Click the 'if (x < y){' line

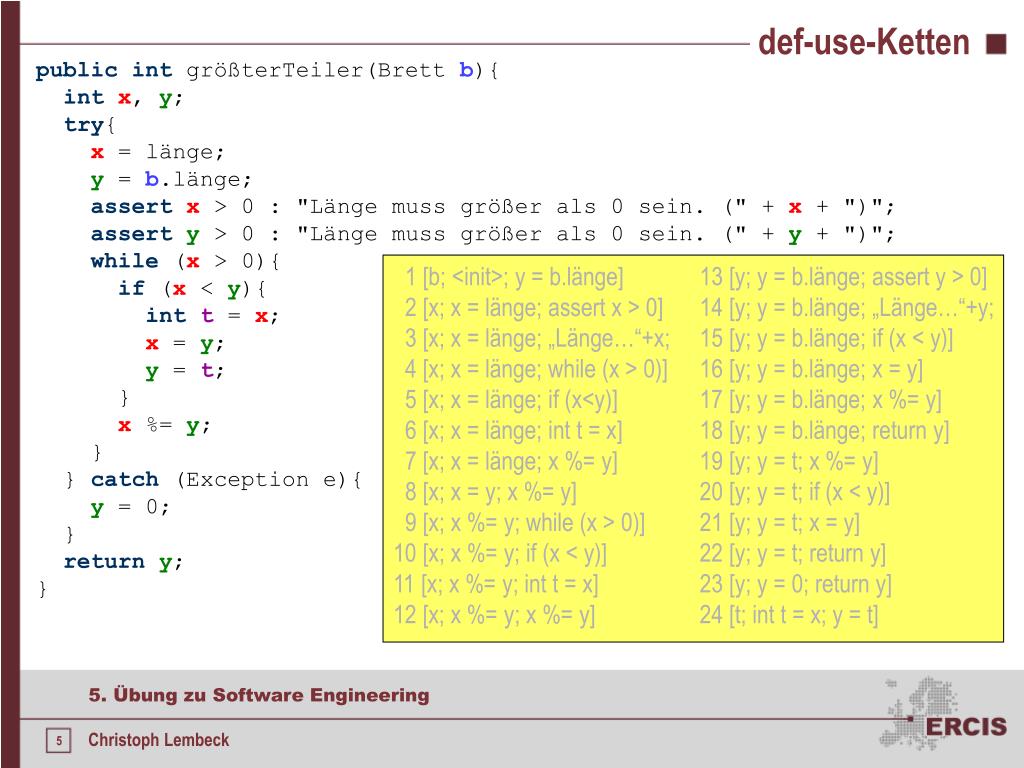192,289
